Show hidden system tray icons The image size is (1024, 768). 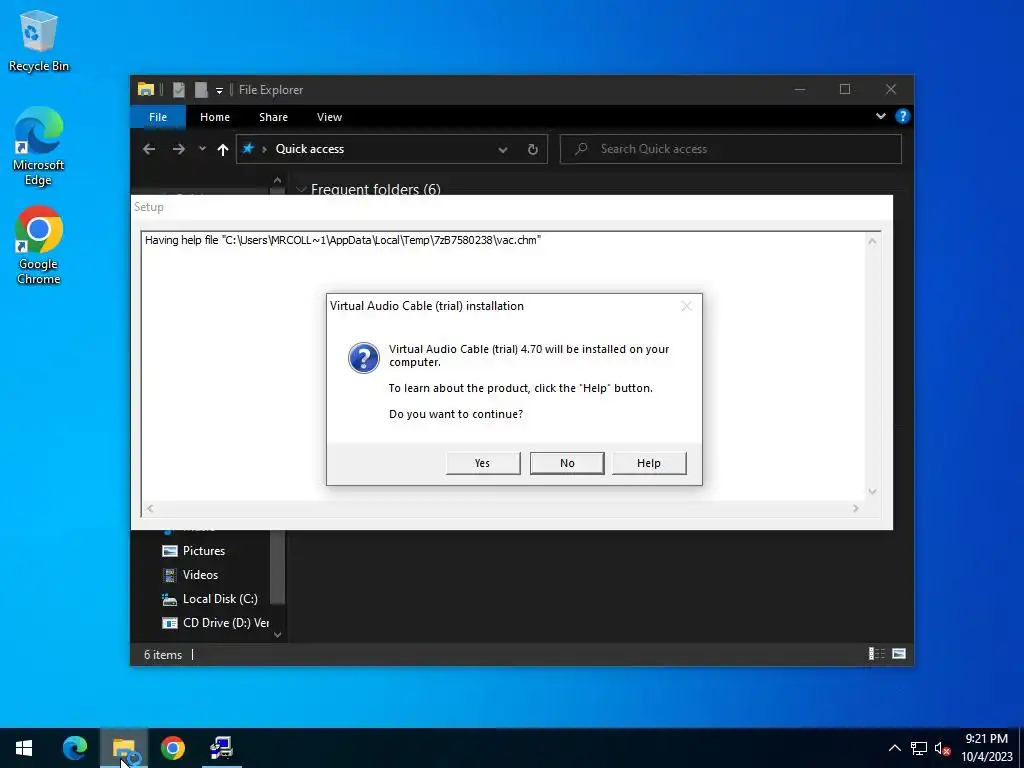pos(895,748)
